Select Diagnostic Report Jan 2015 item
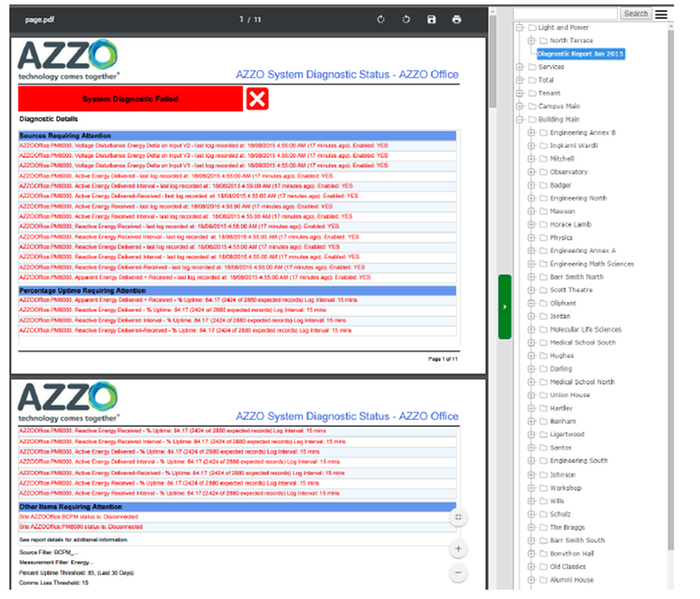The image size is (700, 599). tap(580, 54)
